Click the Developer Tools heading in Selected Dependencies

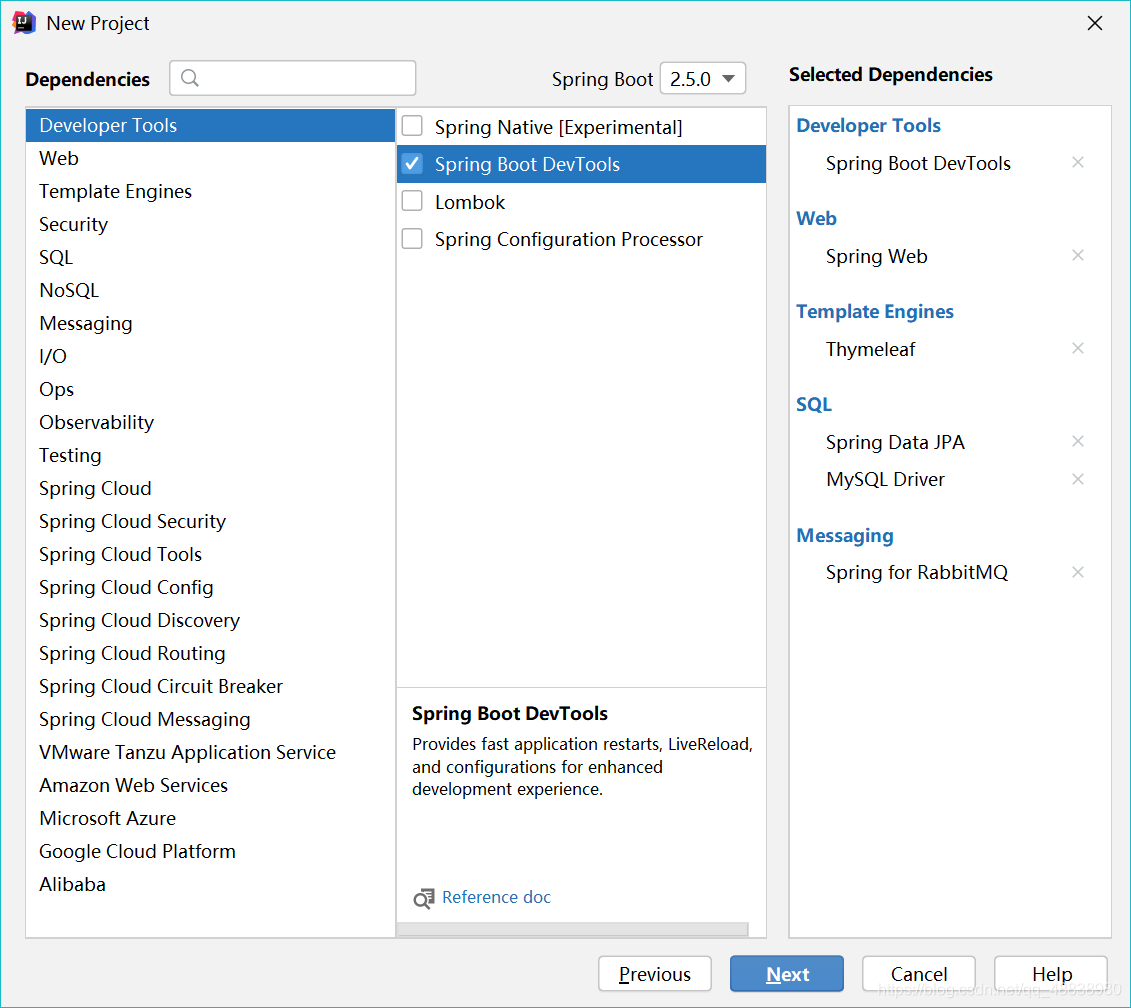tap(868, 126)
